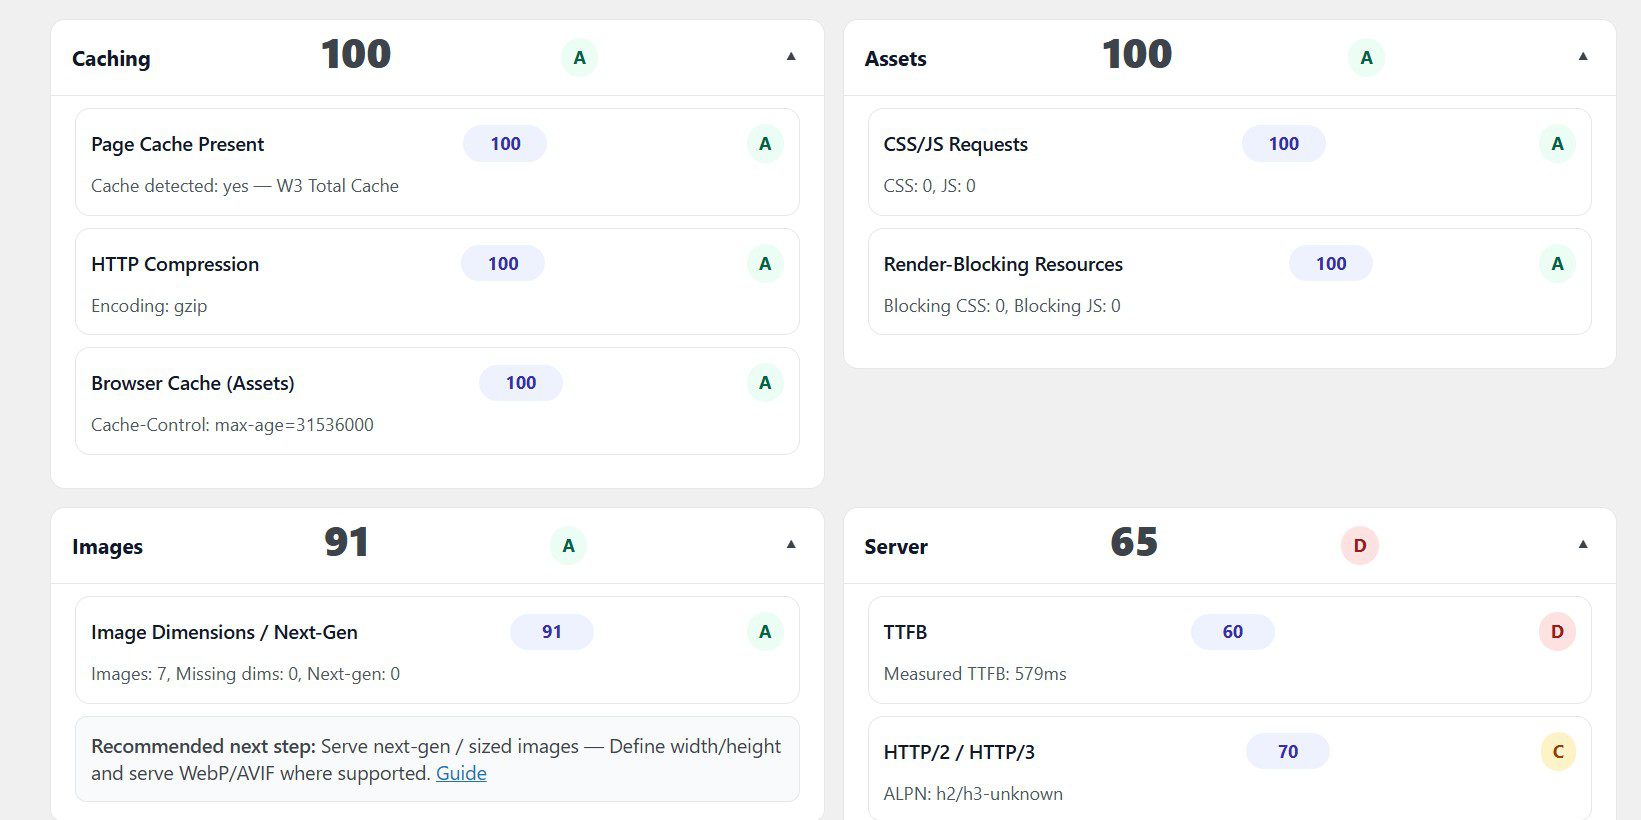Click the 'CSS/JS Requests' heading
Image resolution: width=1641 pixels, height=820 pixels.
click(x=956, y=144)
